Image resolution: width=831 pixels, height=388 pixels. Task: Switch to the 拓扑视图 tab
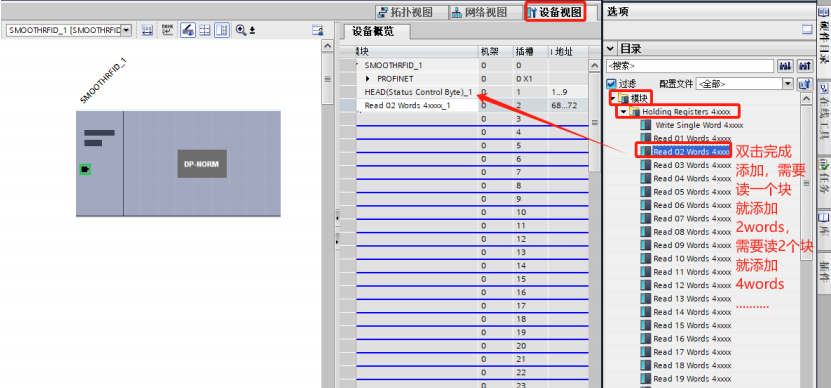tap(411, 12)
